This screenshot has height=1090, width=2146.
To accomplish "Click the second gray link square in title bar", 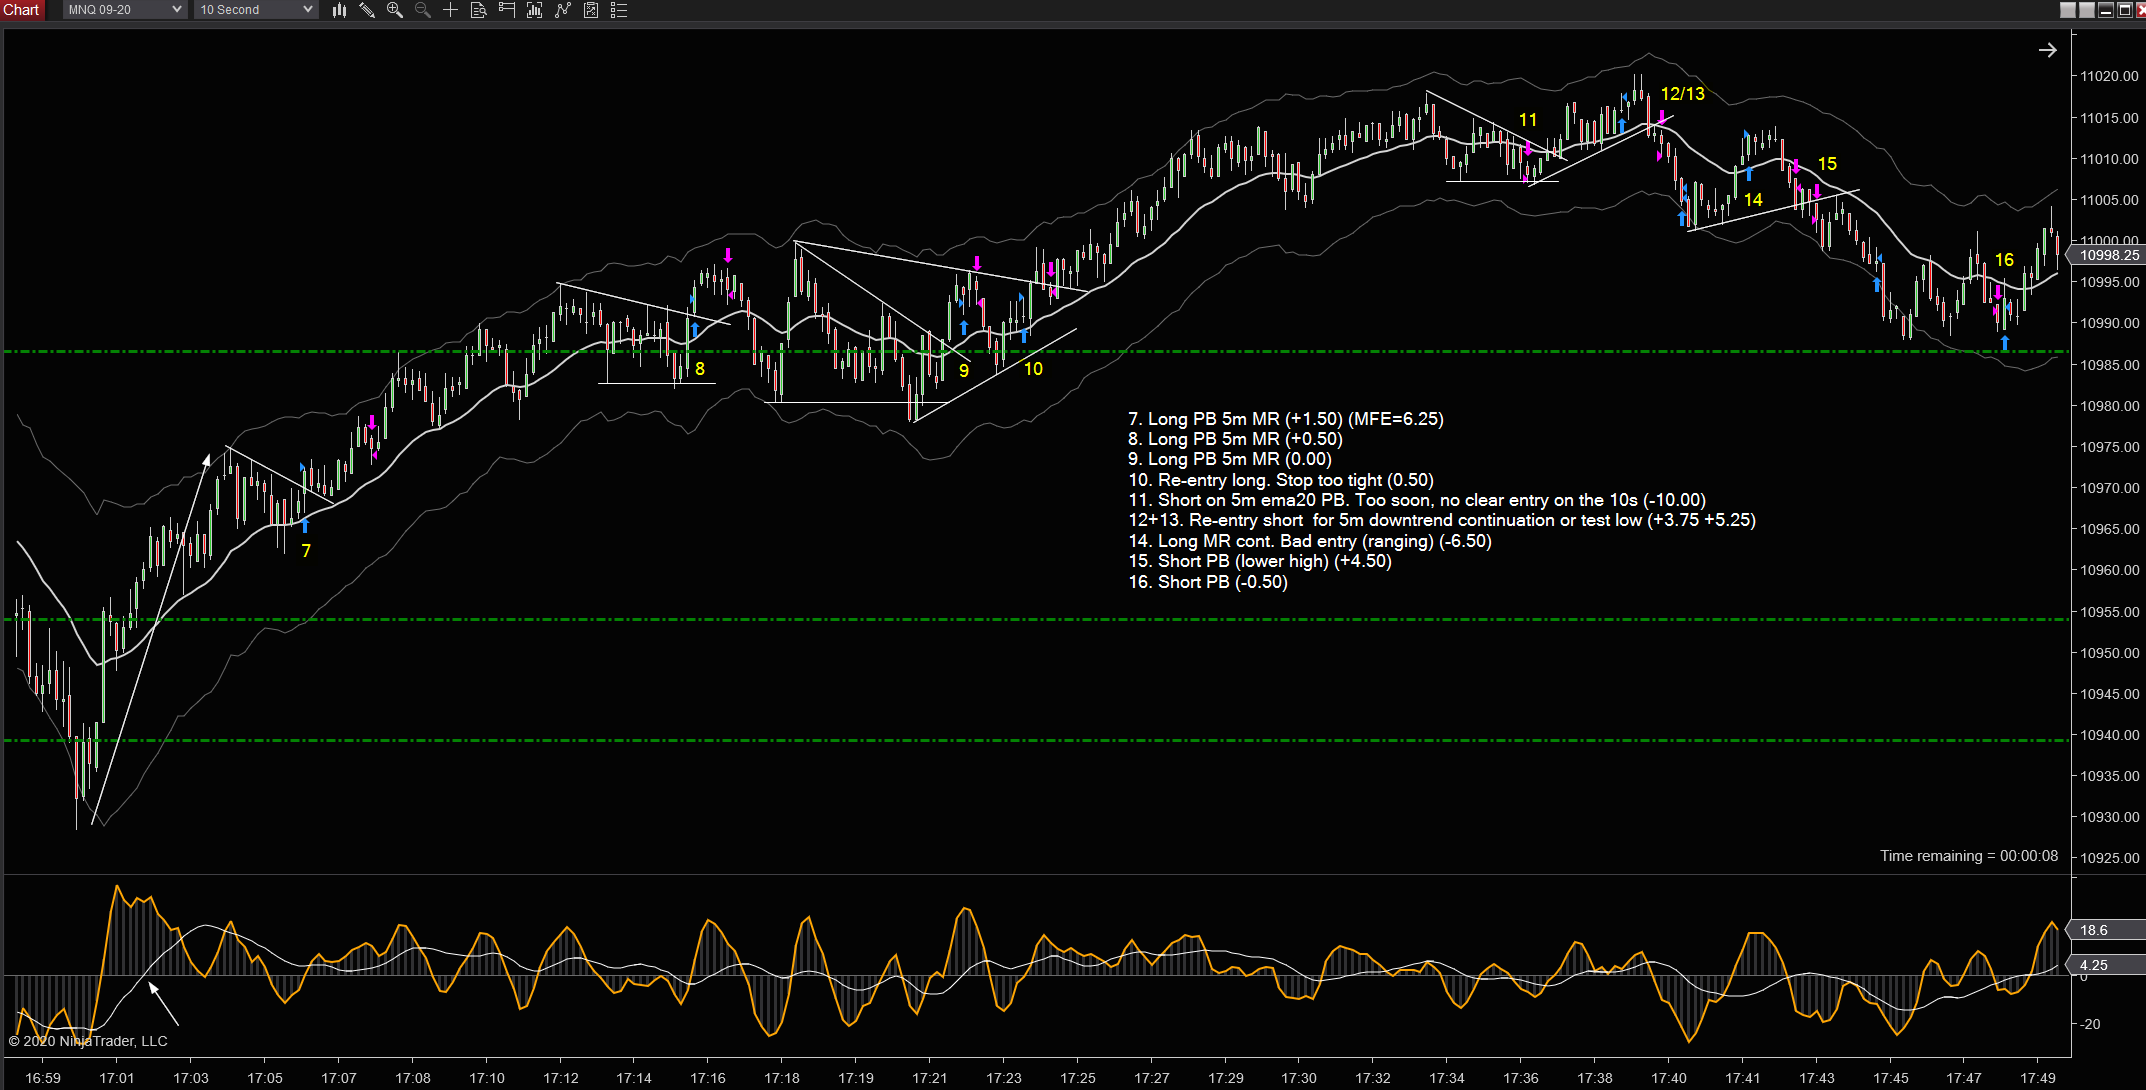I will (2087, 10).
